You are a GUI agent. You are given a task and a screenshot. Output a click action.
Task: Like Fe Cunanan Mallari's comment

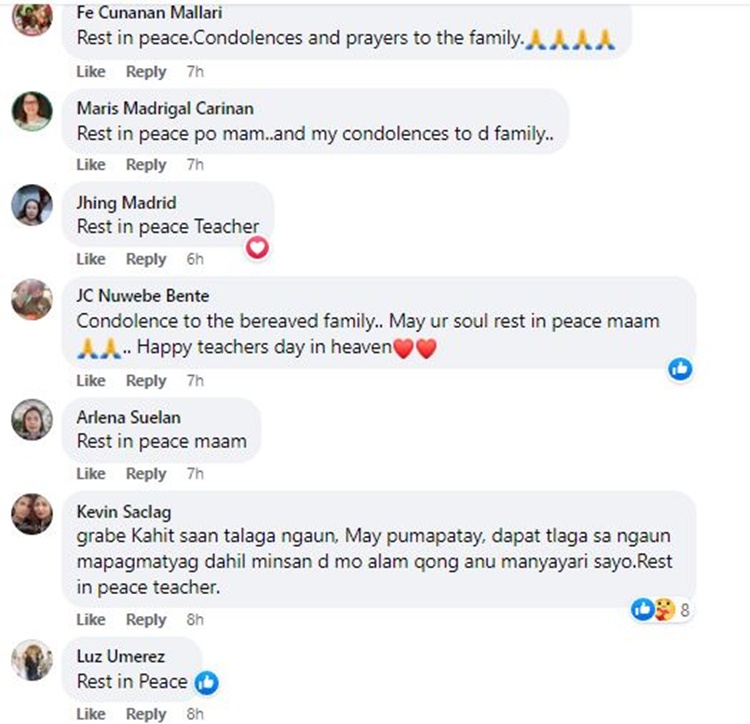click(91, 71)
